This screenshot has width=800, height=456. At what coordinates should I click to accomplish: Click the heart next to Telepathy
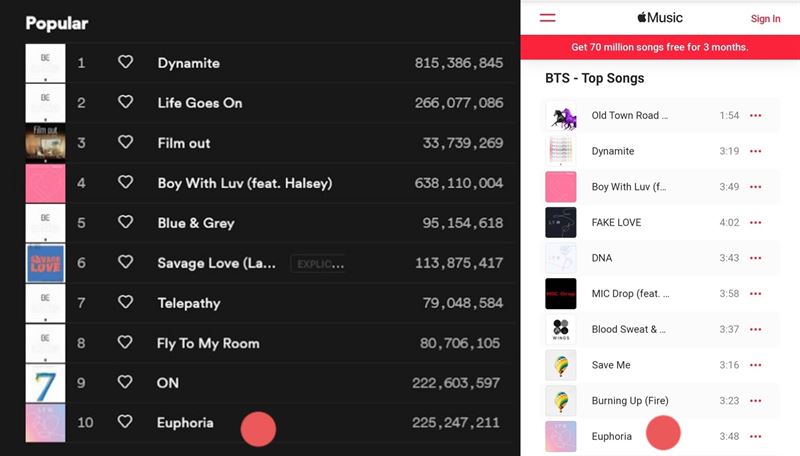tap(126, 302)
